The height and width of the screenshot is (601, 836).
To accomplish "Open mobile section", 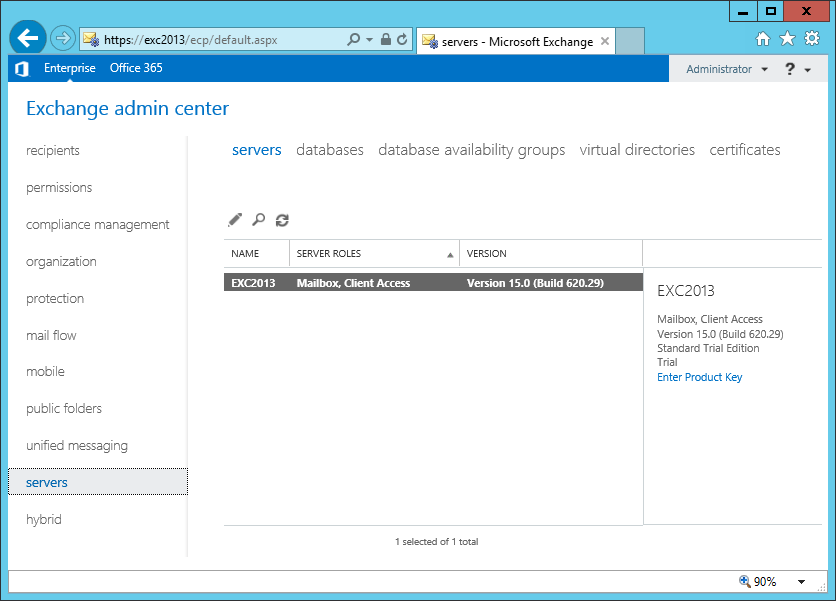I will pyautogui.click(x=45, y=372).
